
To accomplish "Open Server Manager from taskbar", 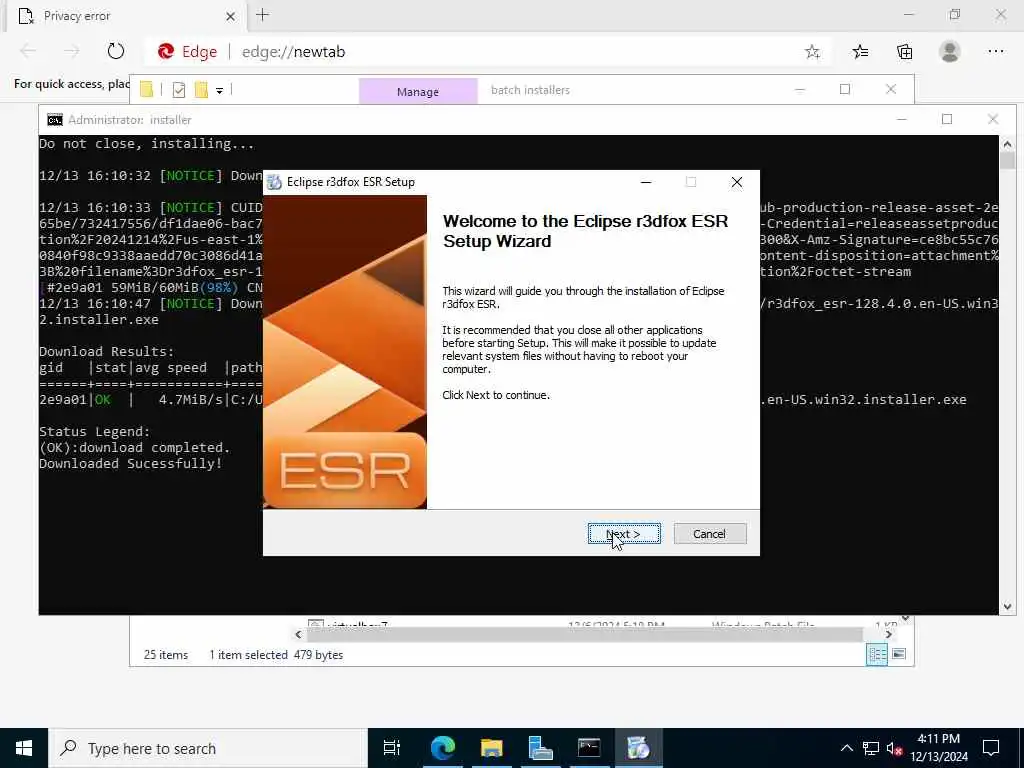I will tap(540, 748).
